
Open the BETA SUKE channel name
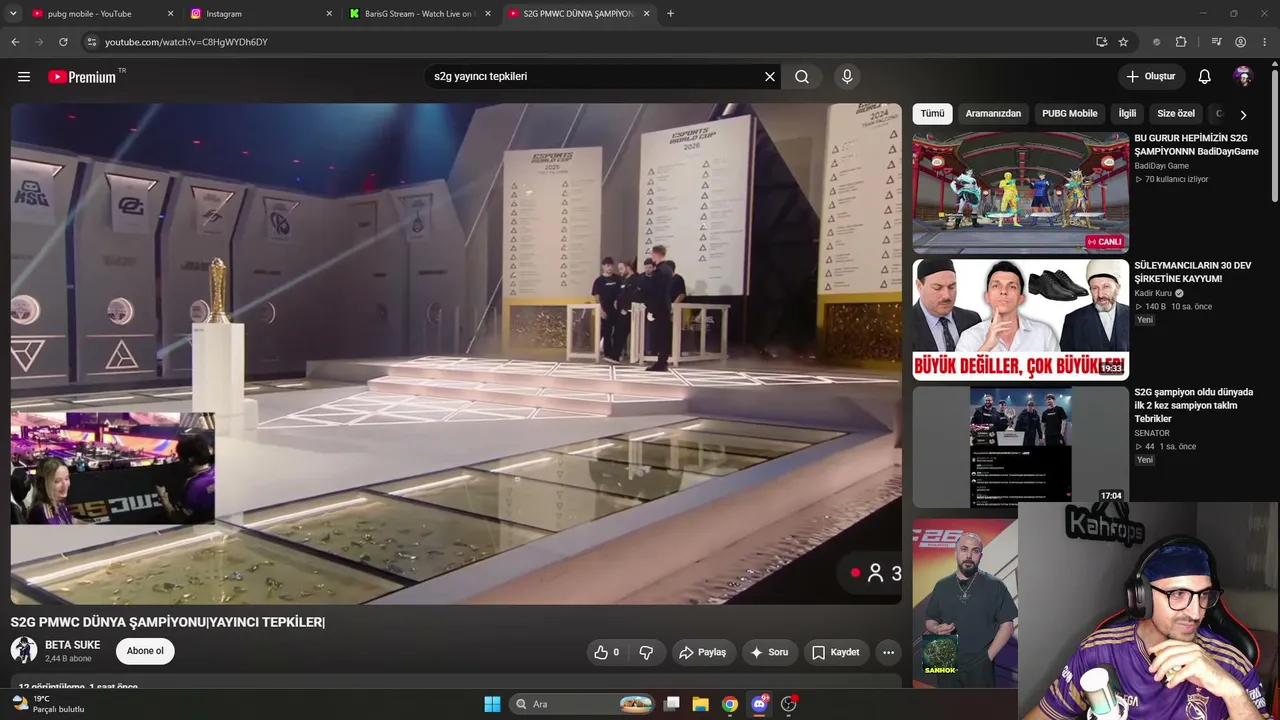point(73,645)
